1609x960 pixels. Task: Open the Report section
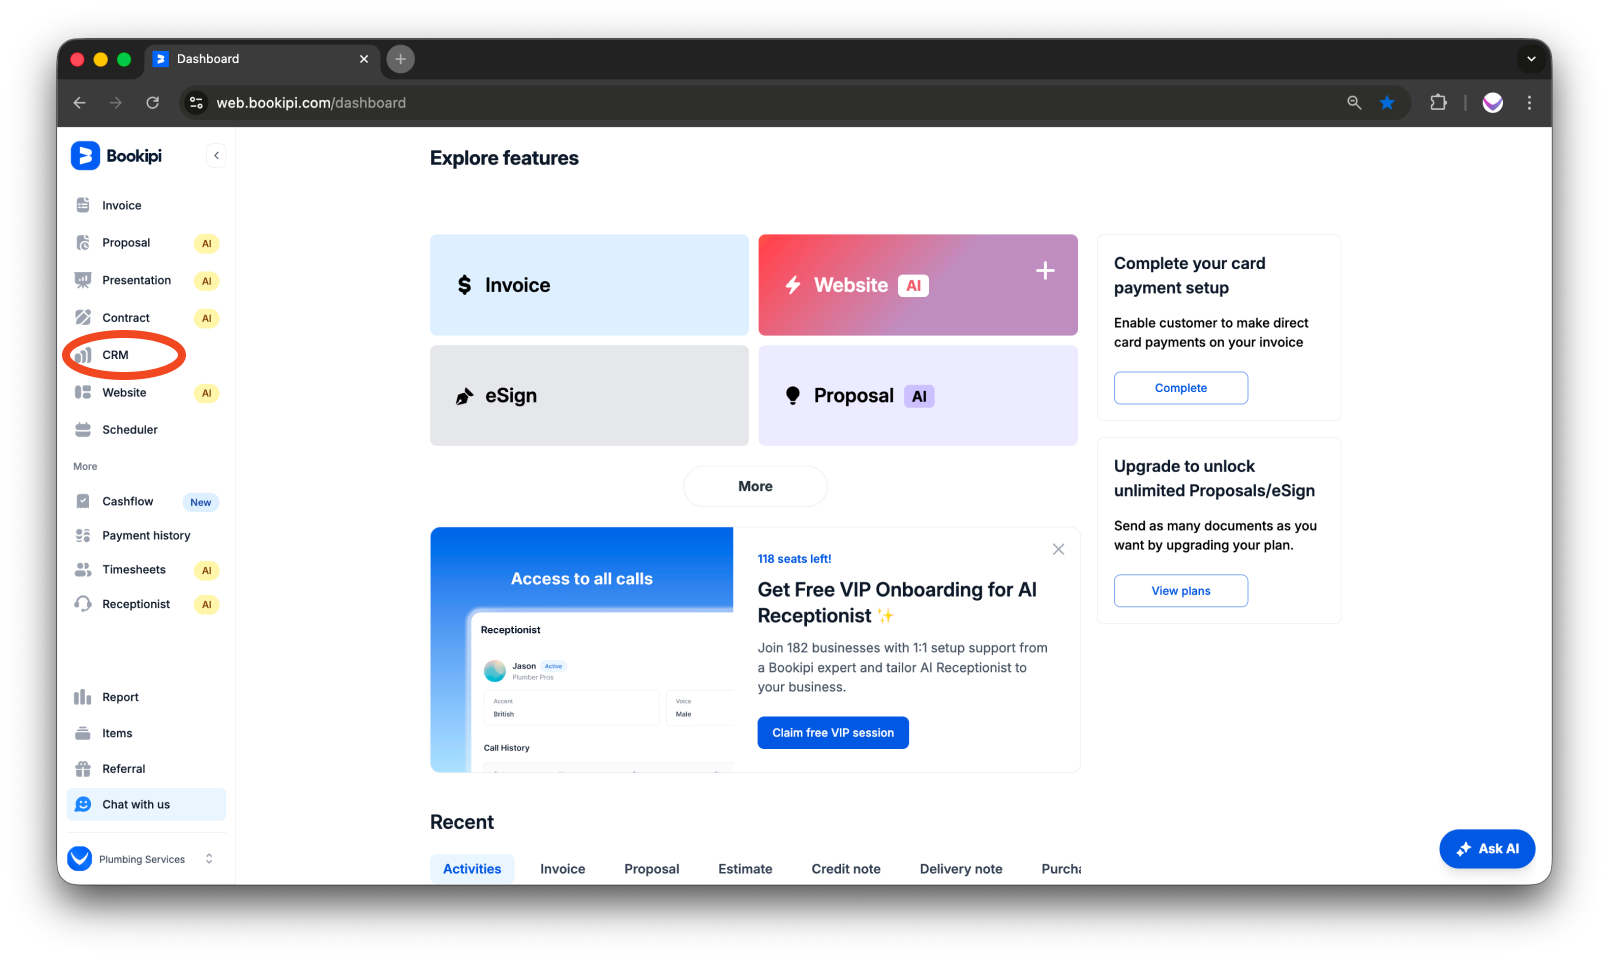(118, 696)
